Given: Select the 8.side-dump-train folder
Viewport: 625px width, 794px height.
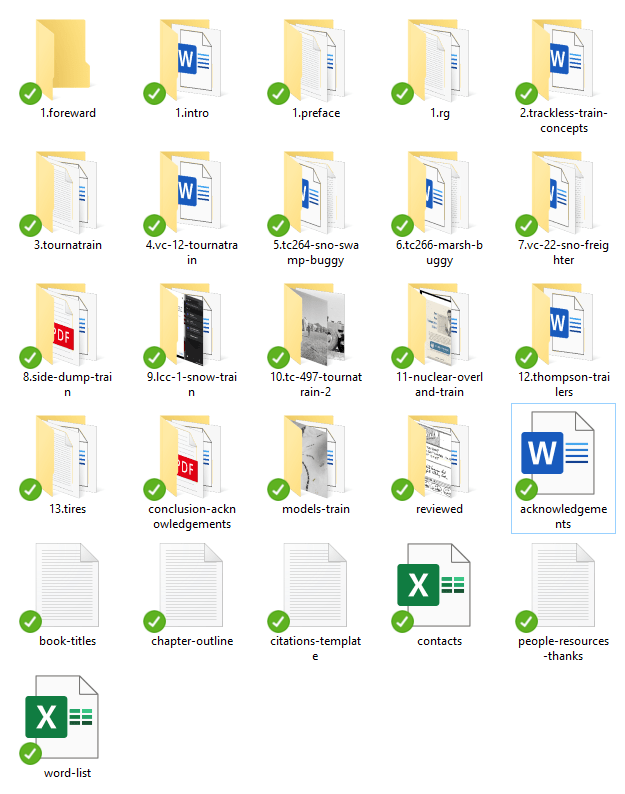Looking at the screenshot, I should [67, 326].
